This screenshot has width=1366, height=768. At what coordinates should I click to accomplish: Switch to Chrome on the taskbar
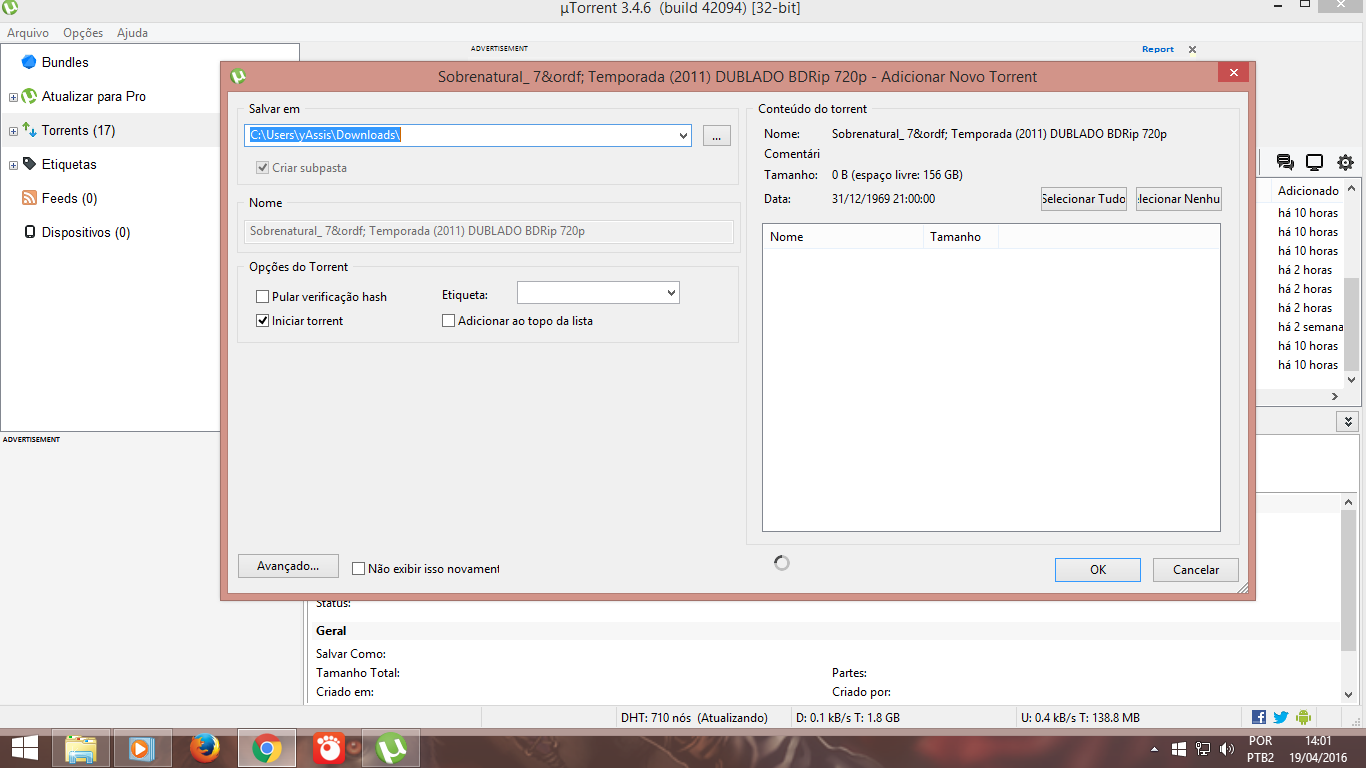[267, 748]
